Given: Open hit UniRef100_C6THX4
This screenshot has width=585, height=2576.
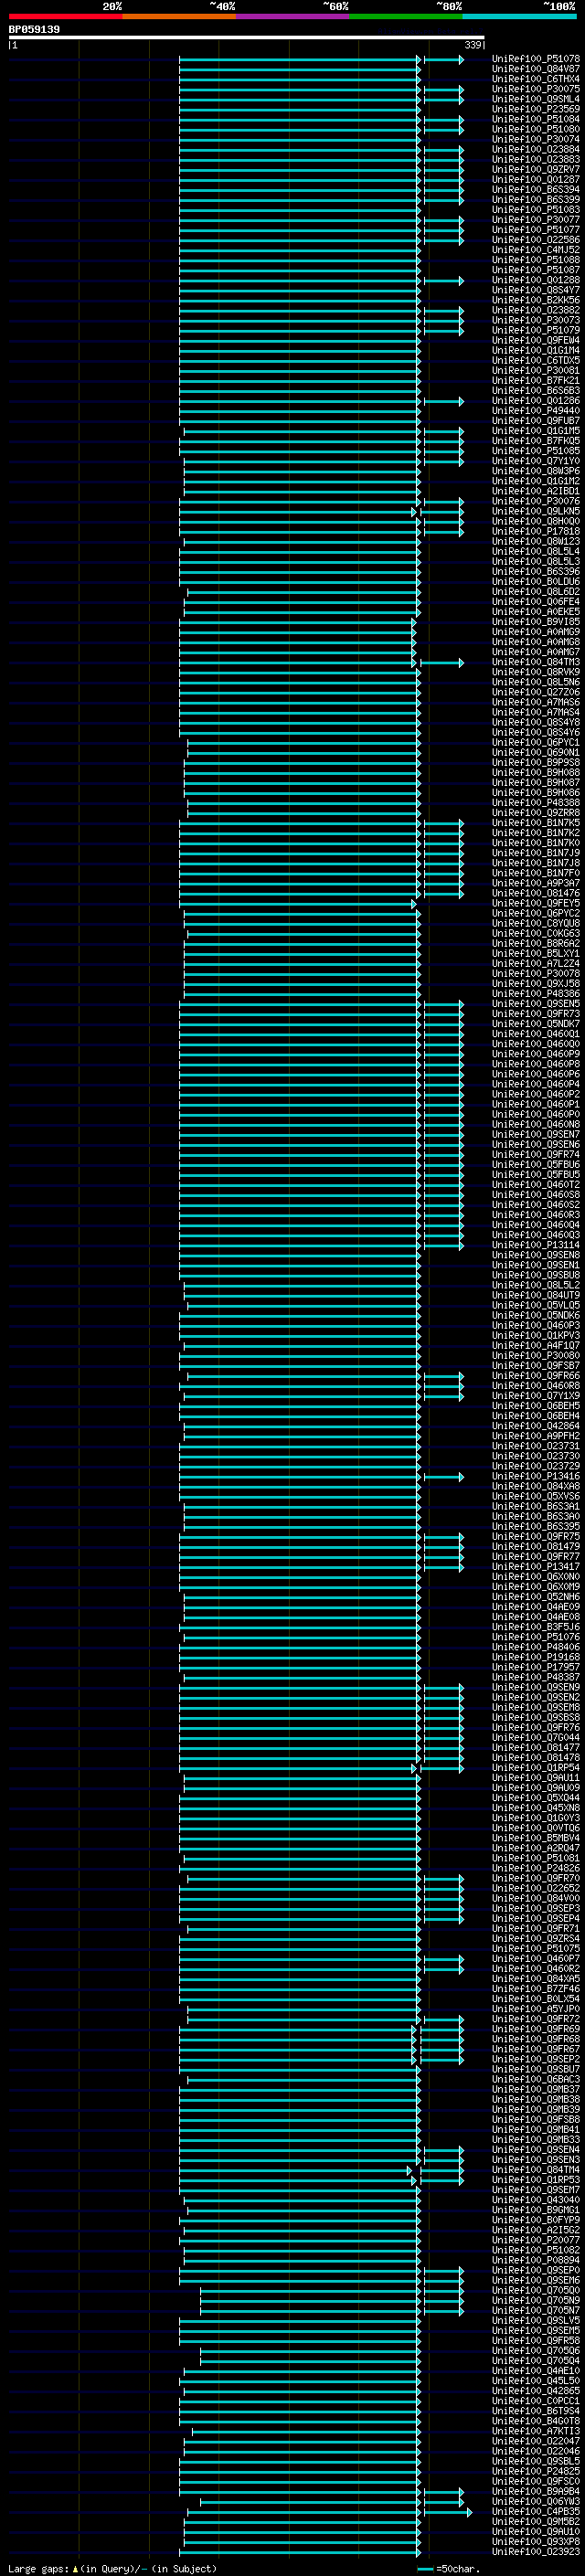Looking at the screenshot, I should click(x=536, y=79).
